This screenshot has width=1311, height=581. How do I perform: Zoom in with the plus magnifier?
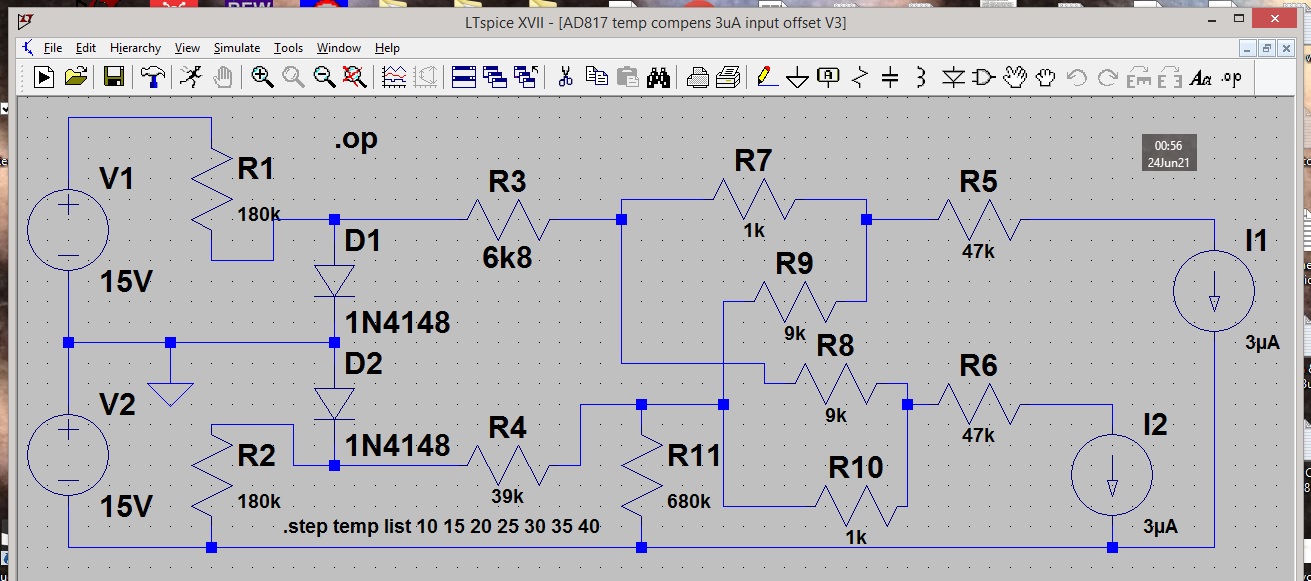(x=262, y=77)
